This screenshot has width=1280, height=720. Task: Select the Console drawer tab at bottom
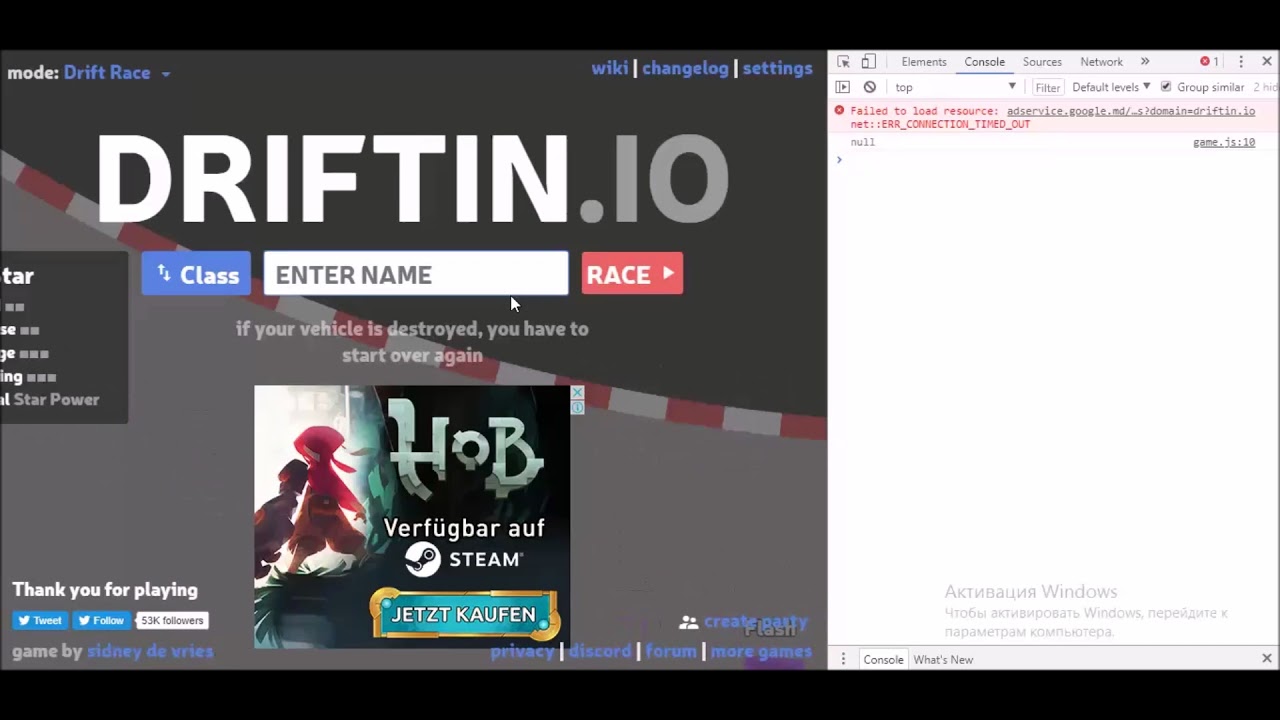pos(884,659)
